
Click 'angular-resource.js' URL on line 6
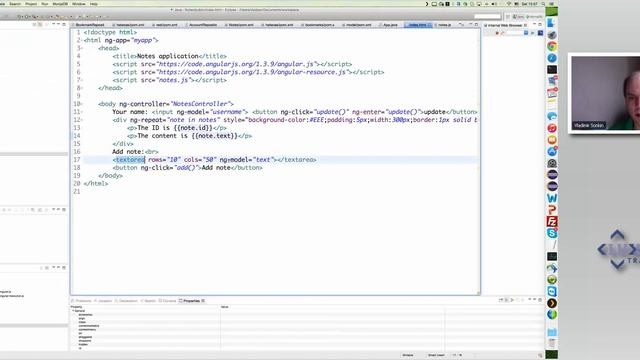[x=251, y=72]
